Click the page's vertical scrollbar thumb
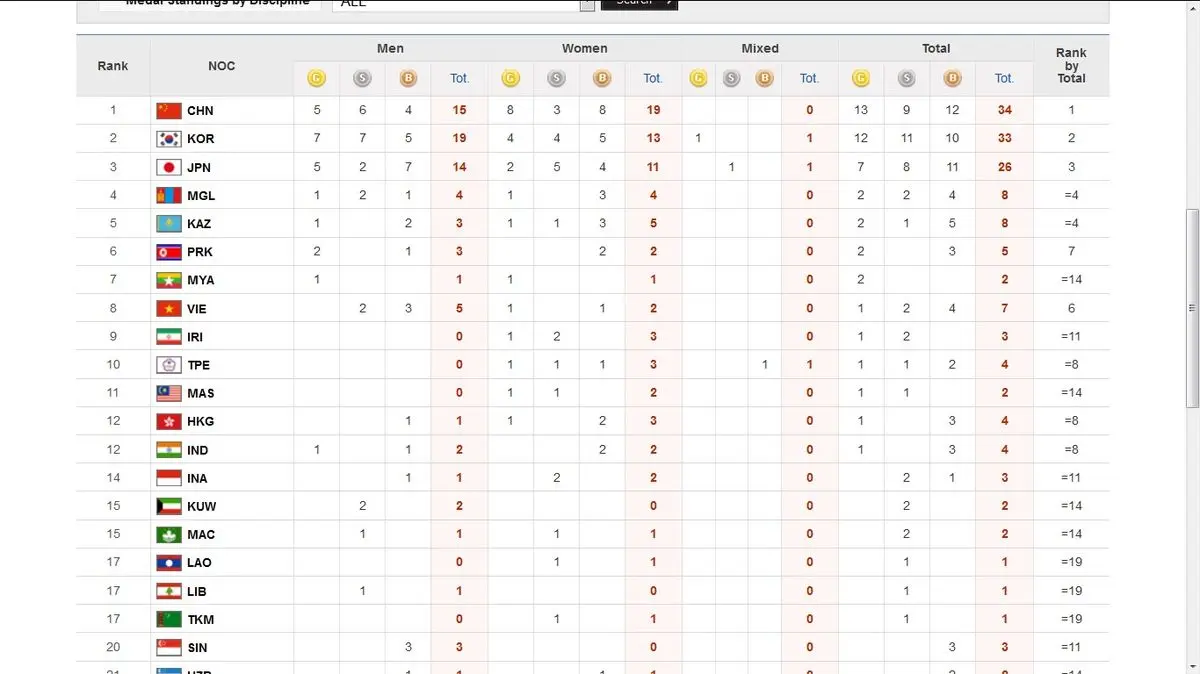Viewport: 1200px width, 674px height. [1192, 308]
